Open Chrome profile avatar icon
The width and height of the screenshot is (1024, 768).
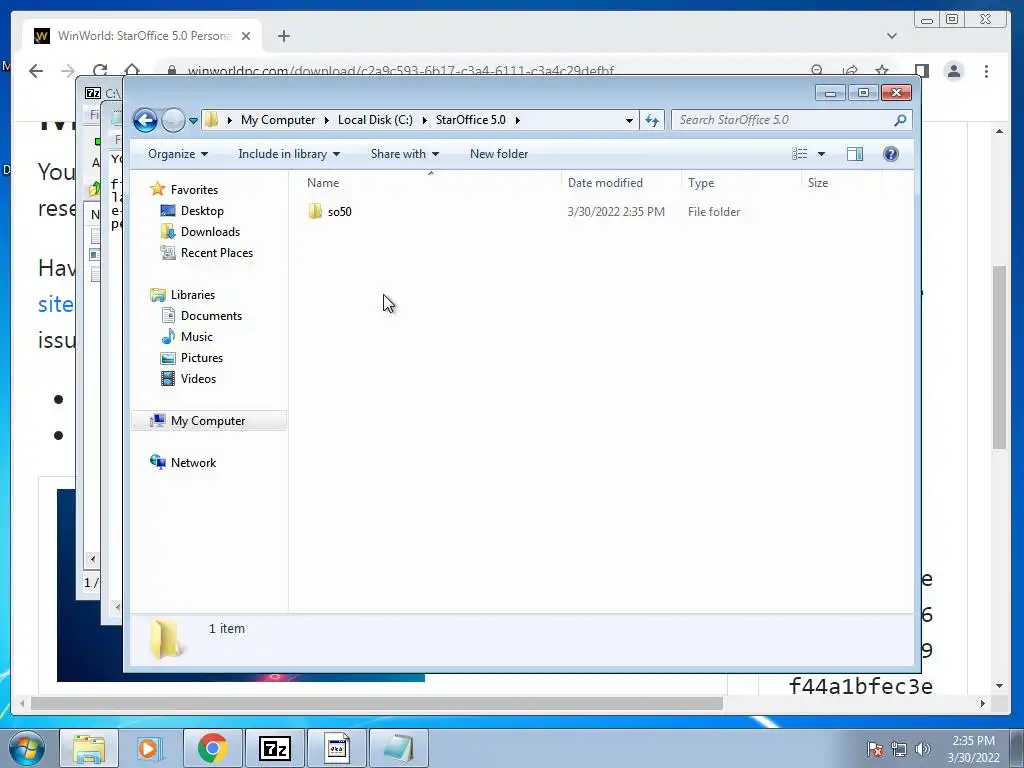(x=953, y=71)
